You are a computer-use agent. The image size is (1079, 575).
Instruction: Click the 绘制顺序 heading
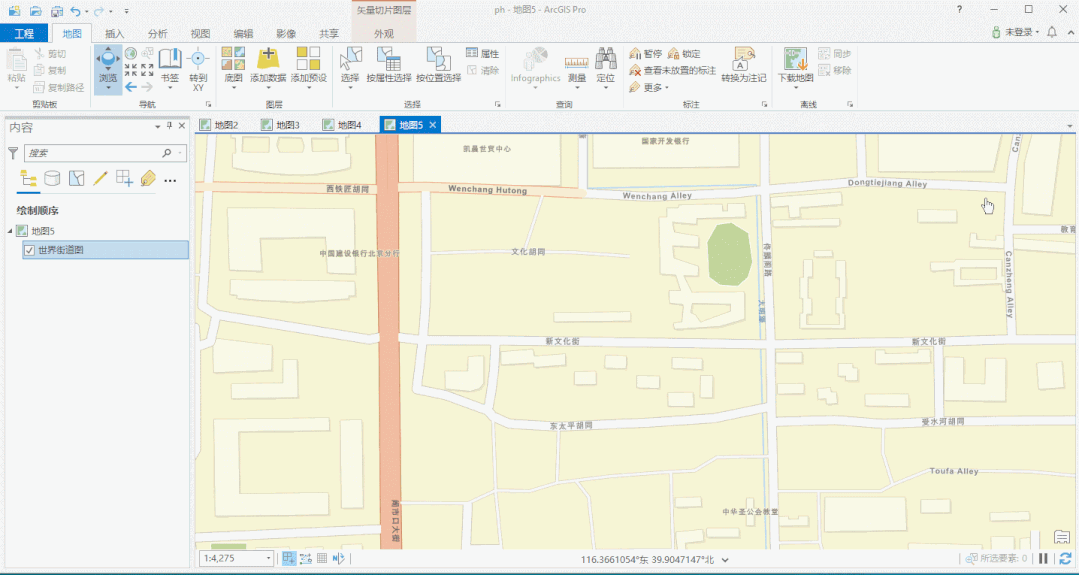(38, 211)
